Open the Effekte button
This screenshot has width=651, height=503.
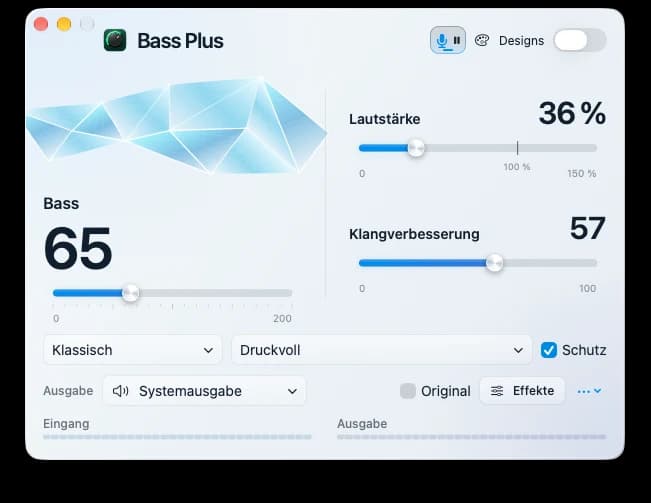point(522,391)
